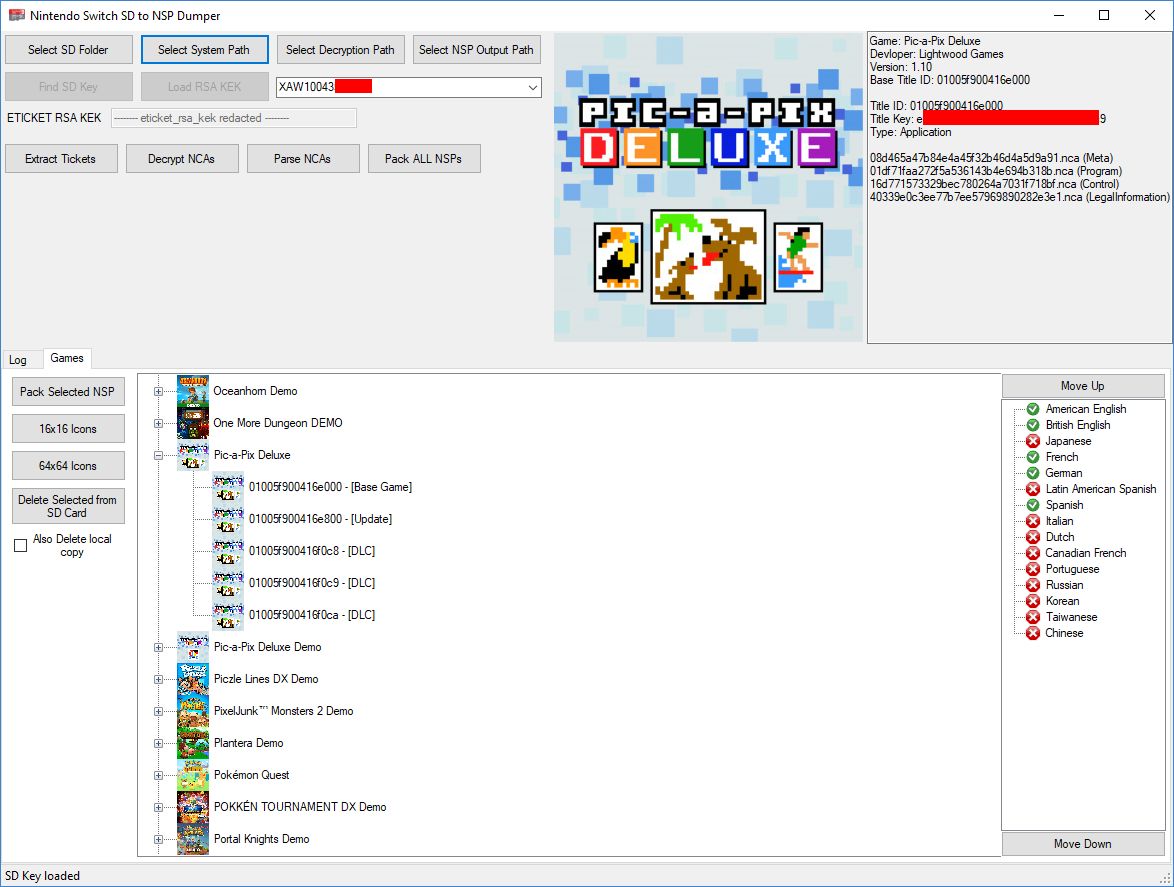Click red cross icon for Dutch
The image size is (1174, 887).
tap(1032, 537)
